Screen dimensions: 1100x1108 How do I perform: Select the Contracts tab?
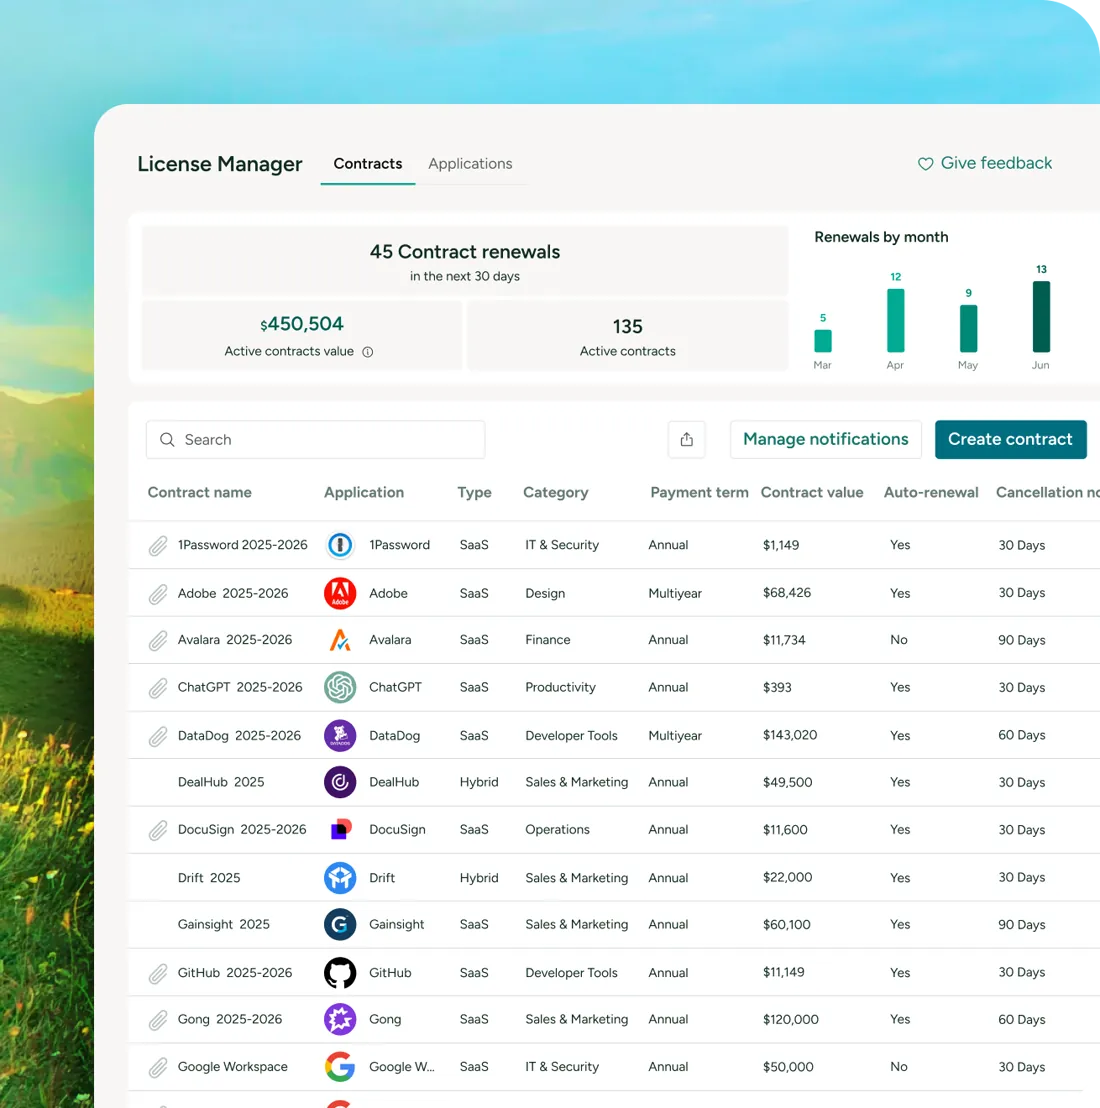367,164
